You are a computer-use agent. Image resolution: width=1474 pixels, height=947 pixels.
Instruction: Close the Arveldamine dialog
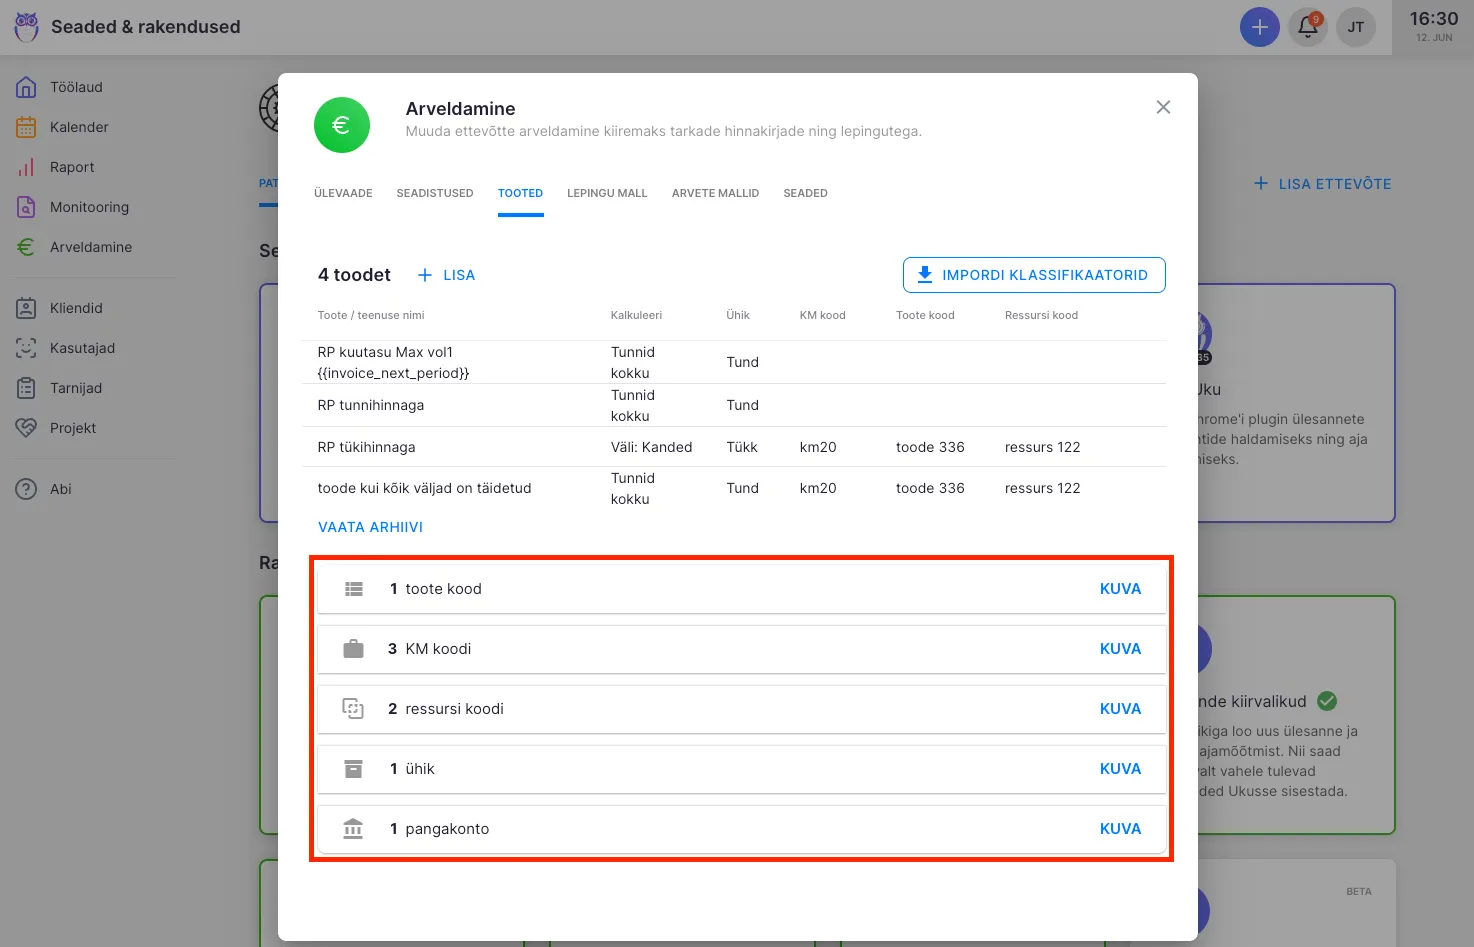pyautogui.click(x=1162, y=107)
